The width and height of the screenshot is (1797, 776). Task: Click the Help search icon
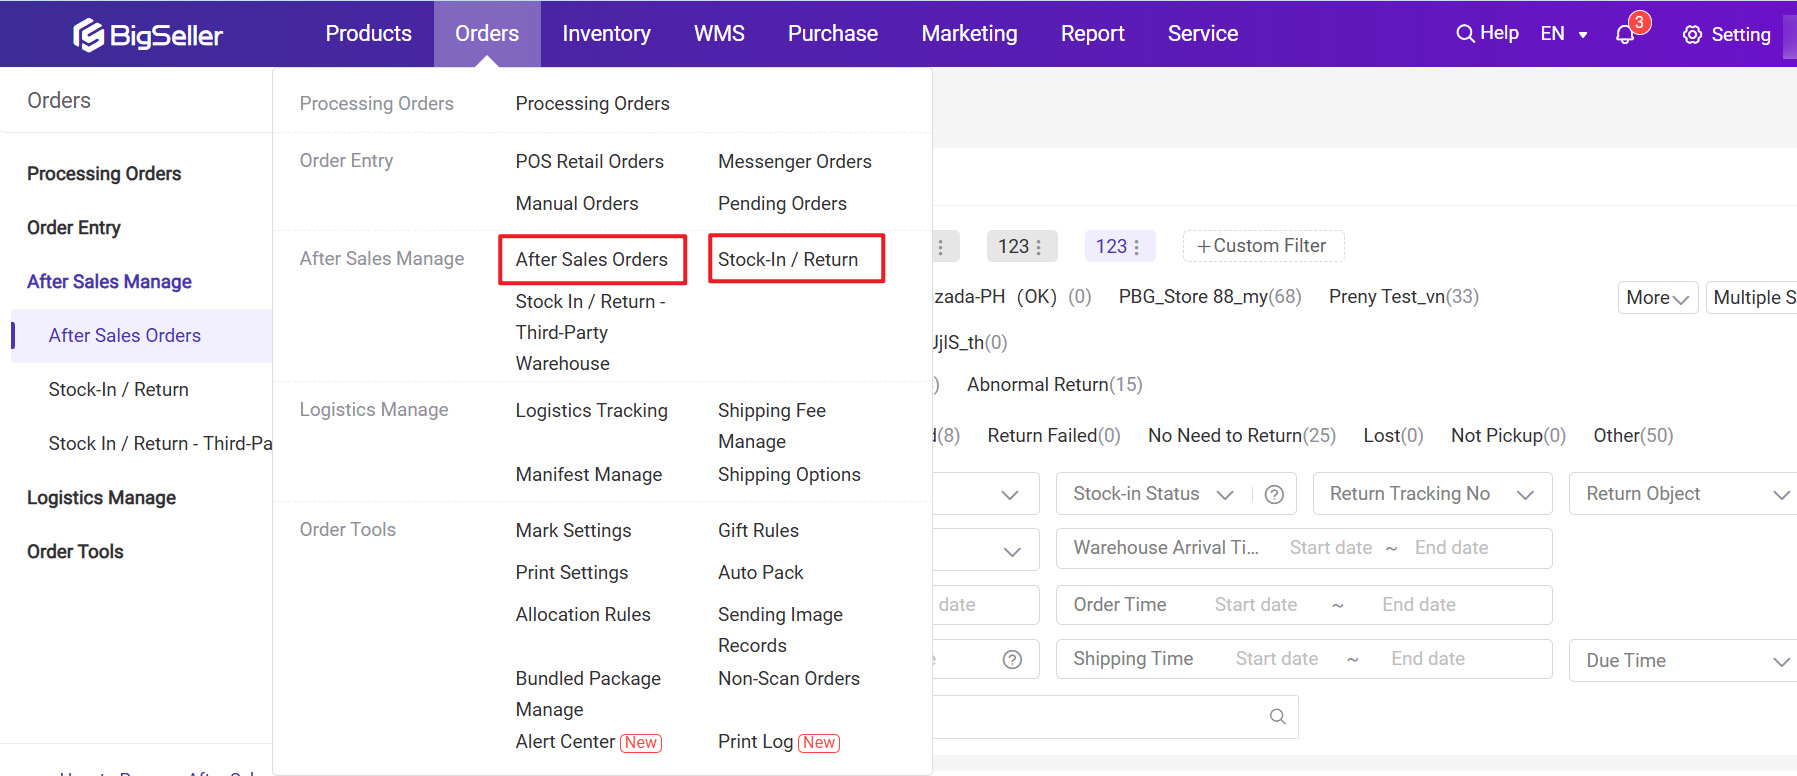[1465, 33]
